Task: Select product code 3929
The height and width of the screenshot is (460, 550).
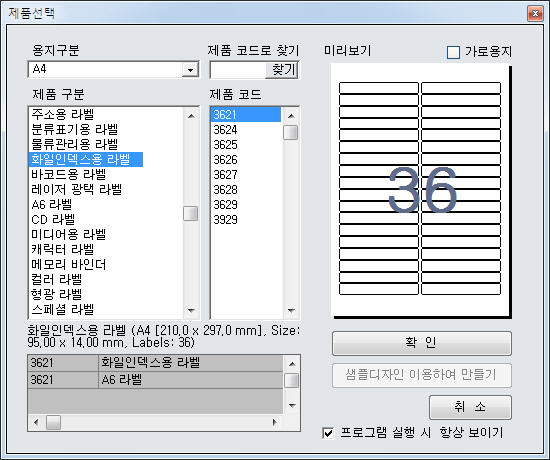Action: 225,220
